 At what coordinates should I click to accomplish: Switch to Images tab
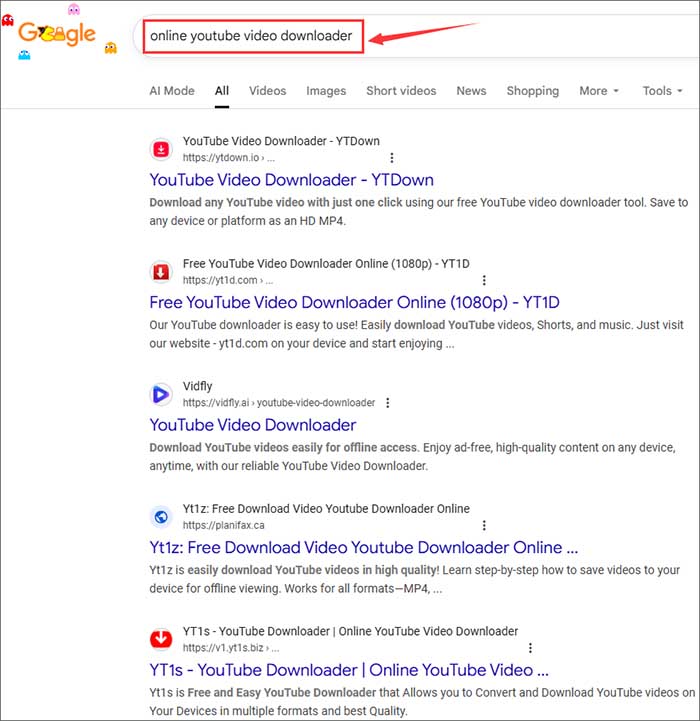point(326,91)
